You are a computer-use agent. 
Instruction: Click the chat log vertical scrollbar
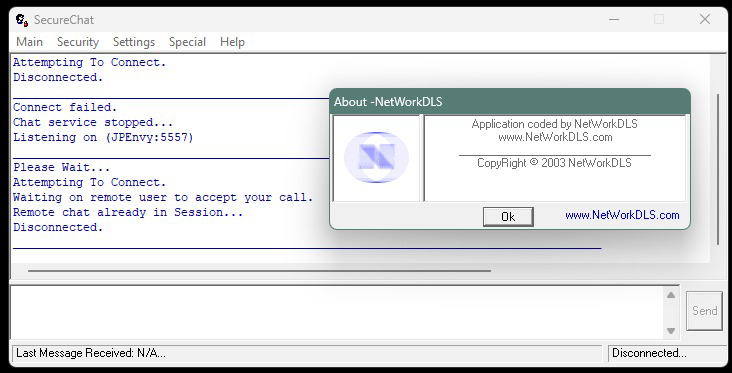[718, 169]
